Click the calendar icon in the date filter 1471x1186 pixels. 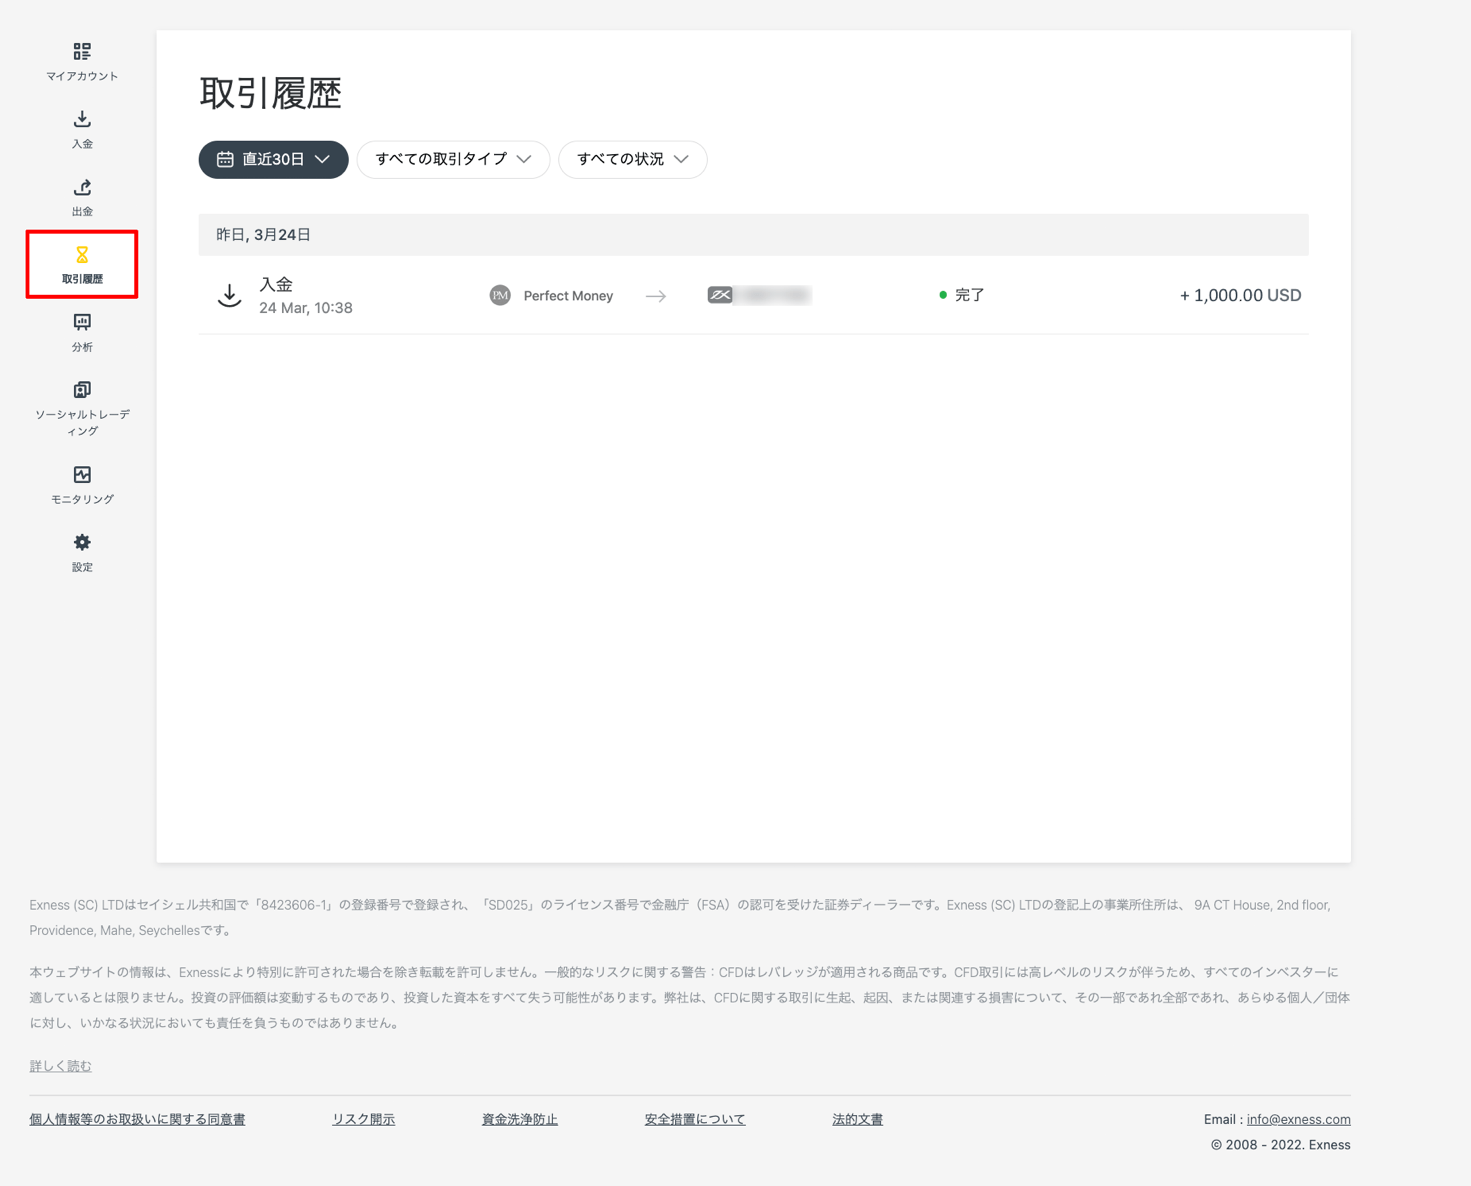pos(226,159)
